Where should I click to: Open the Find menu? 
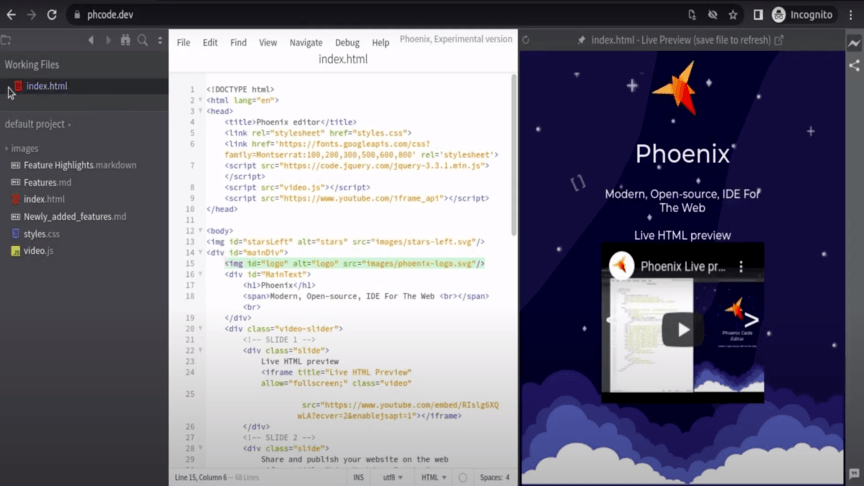(239, 42)
